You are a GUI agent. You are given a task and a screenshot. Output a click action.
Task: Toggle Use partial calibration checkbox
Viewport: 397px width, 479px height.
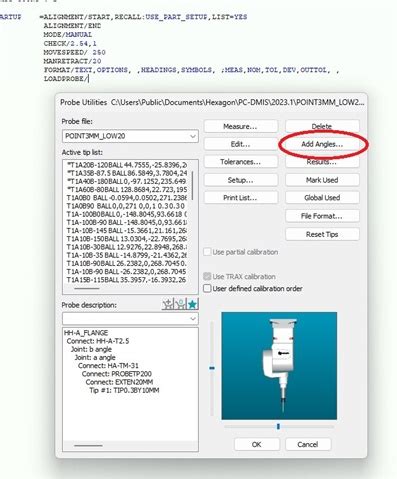pos(207,252)
